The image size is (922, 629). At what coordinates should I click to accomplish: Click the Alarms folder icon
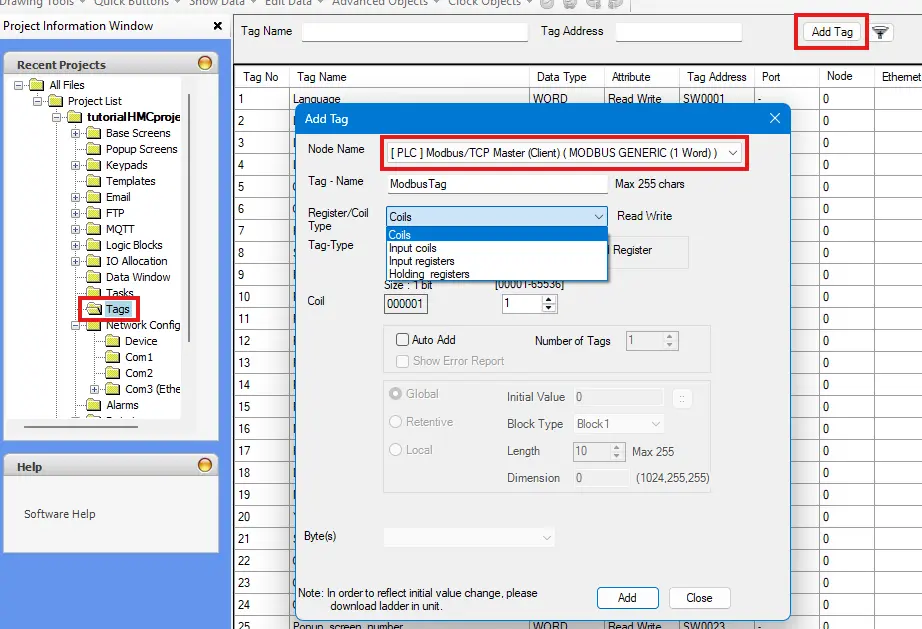[x=94, y=405]
